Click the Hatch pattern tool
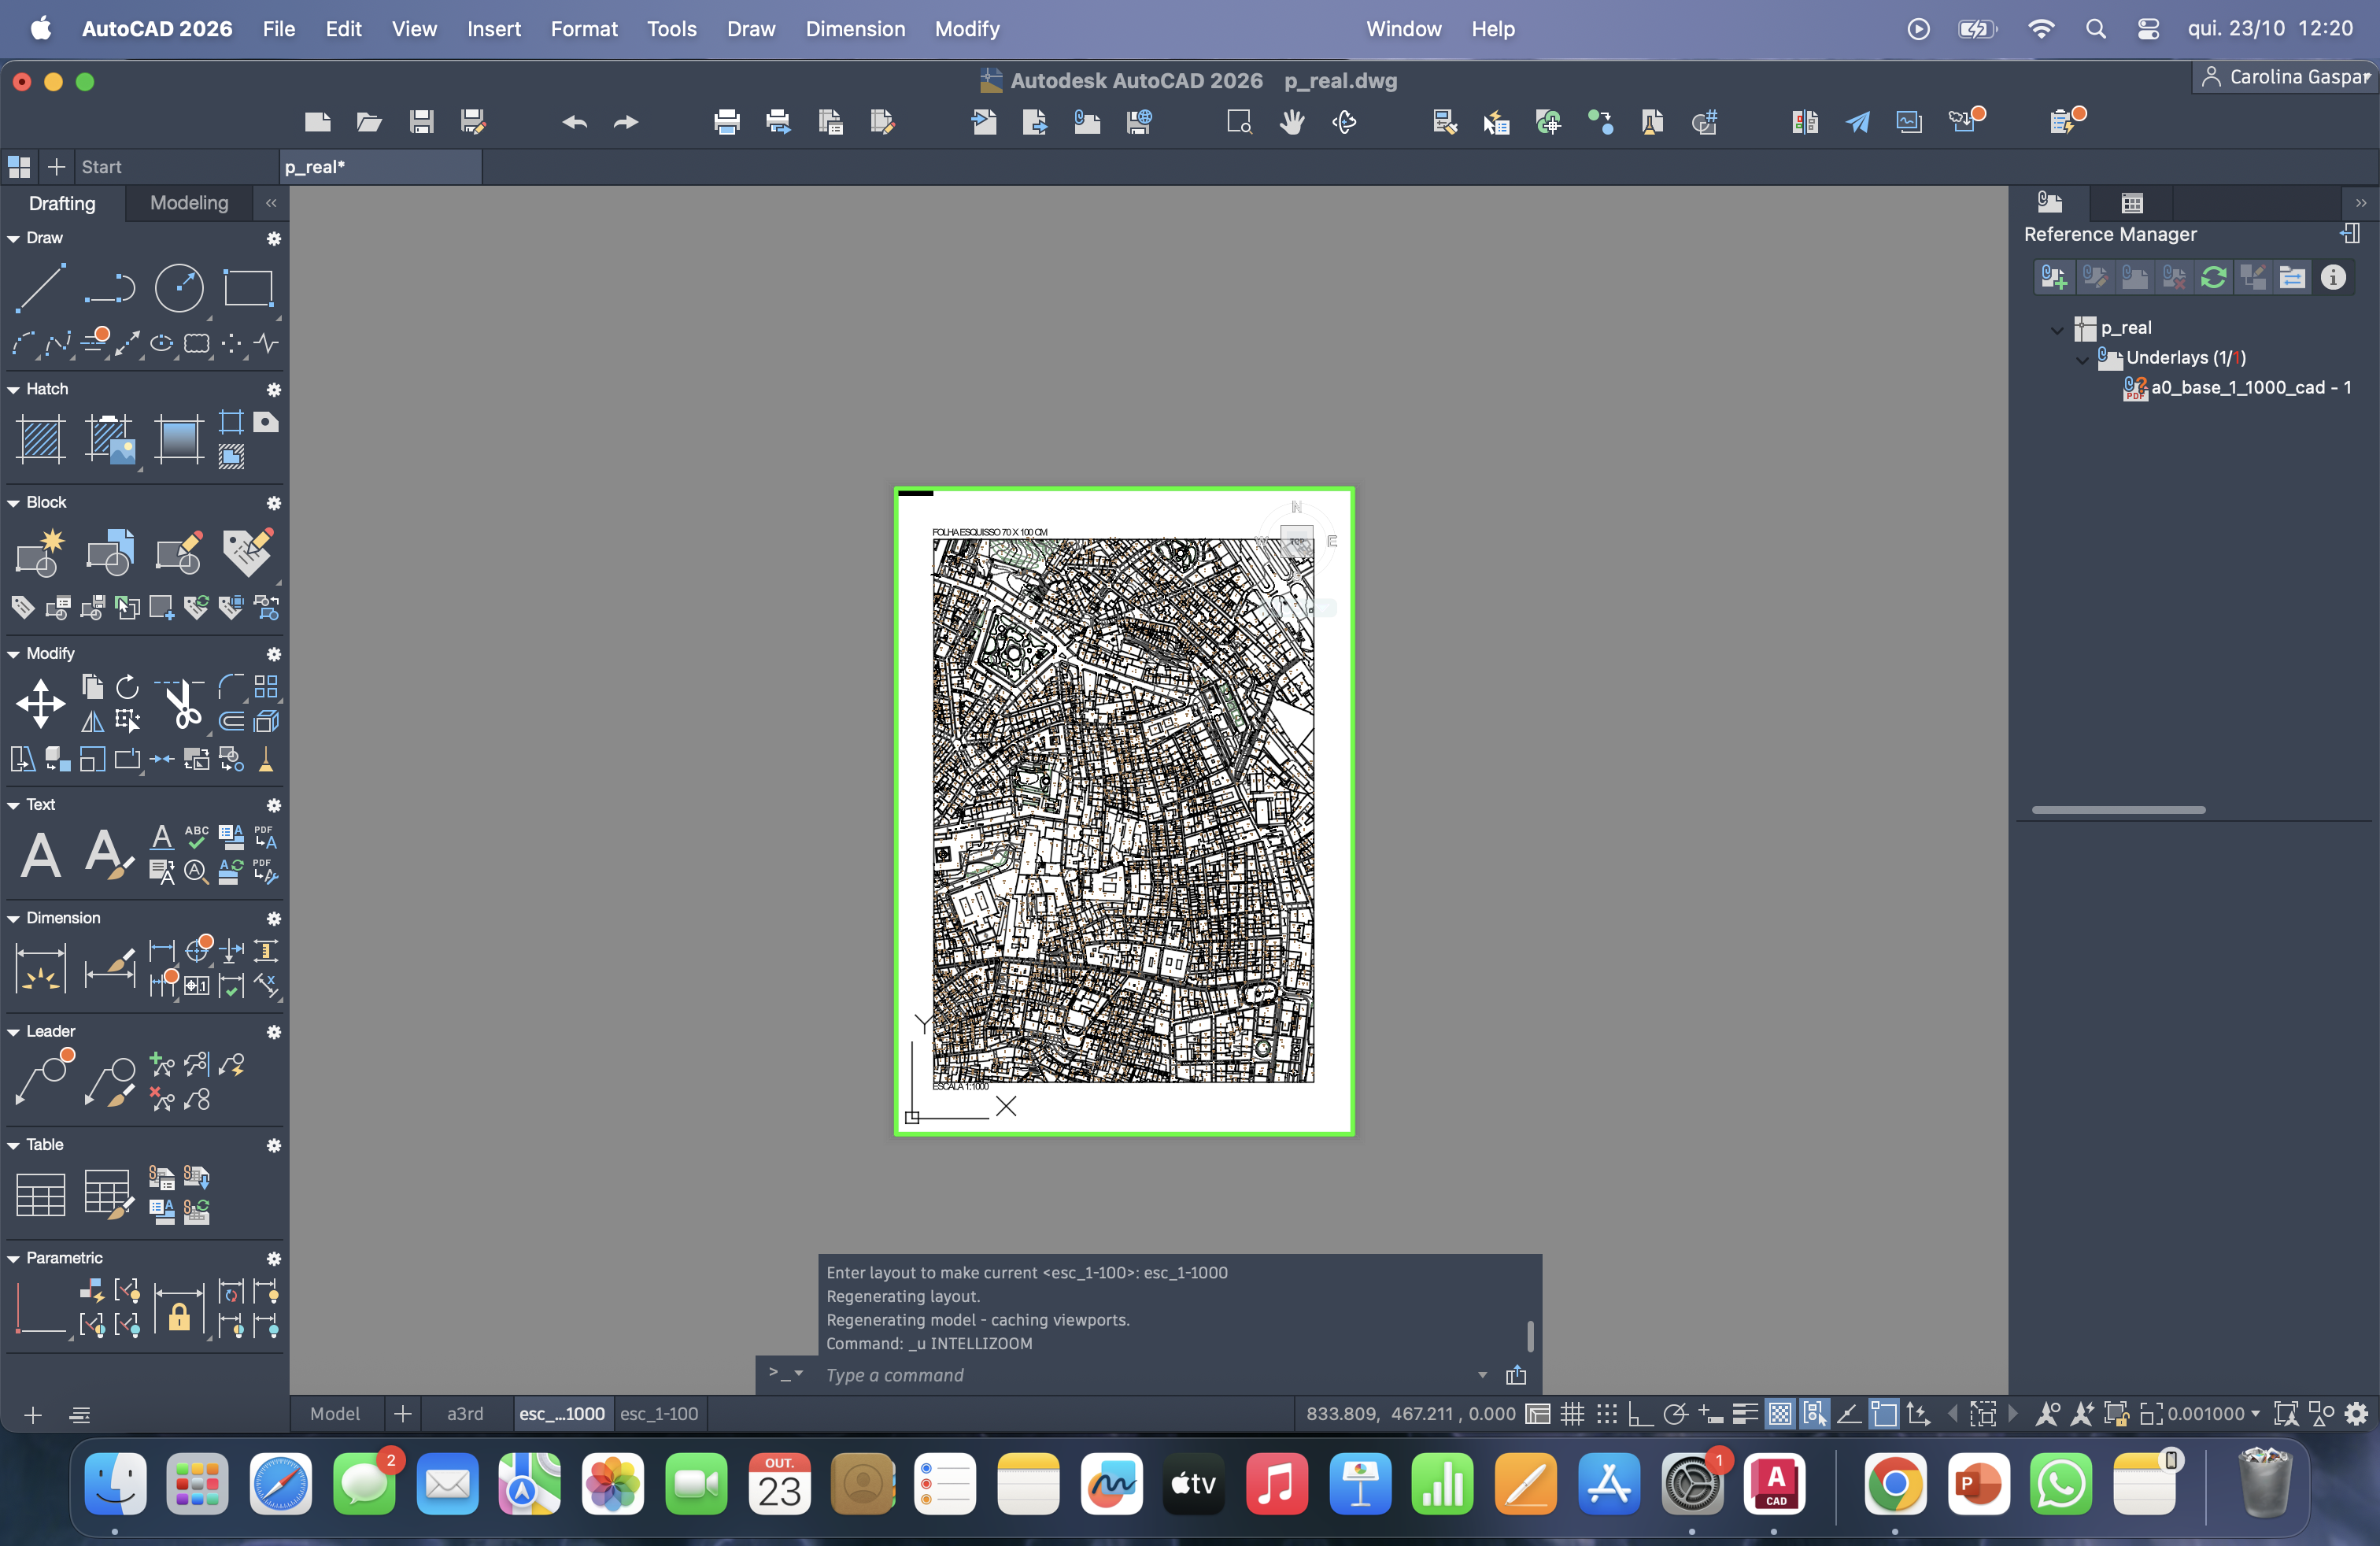Screen dimensions: 2380x1546 40,439
